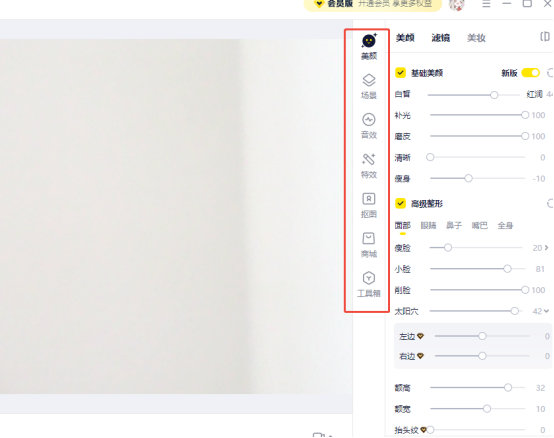
Task: Toggle the 新版 switch off
Action: [x=531, y=73]
